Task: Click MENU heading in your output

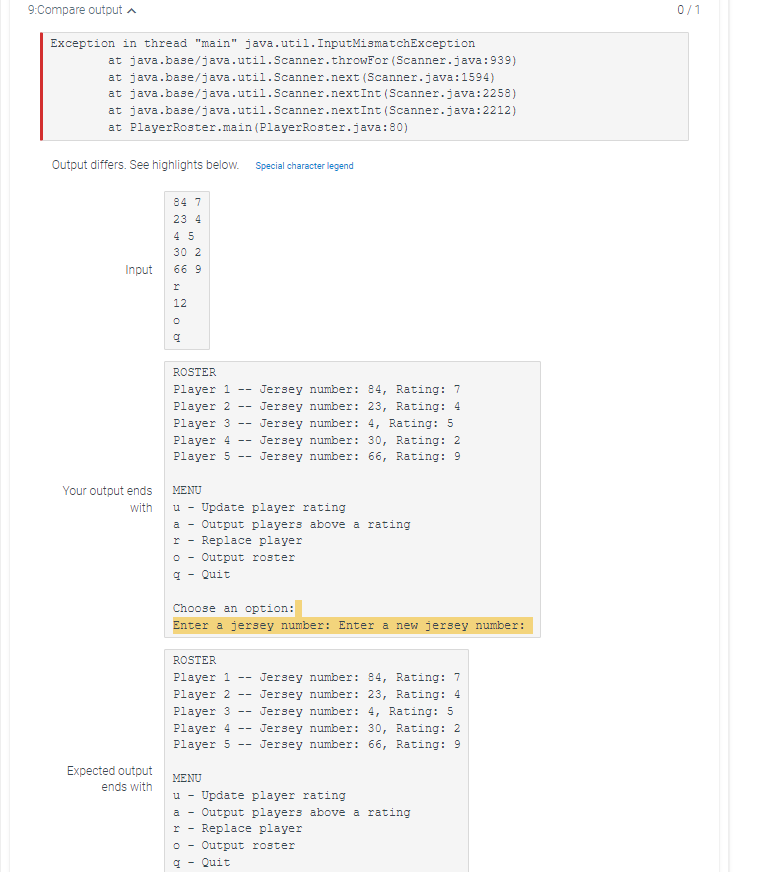Action: tap(187, 490)
